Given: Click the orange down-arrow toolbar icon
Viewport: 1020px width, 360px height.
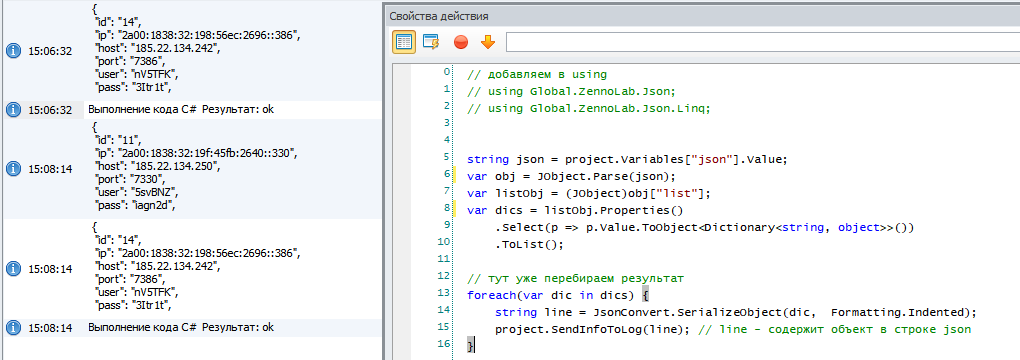Looking at the screenshot, I should coord(488,42).
